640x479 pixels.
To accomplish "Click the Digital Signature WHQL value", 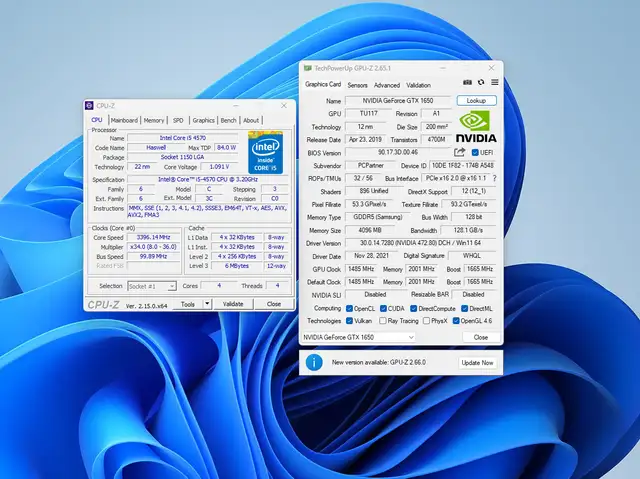I will point(472,255).
